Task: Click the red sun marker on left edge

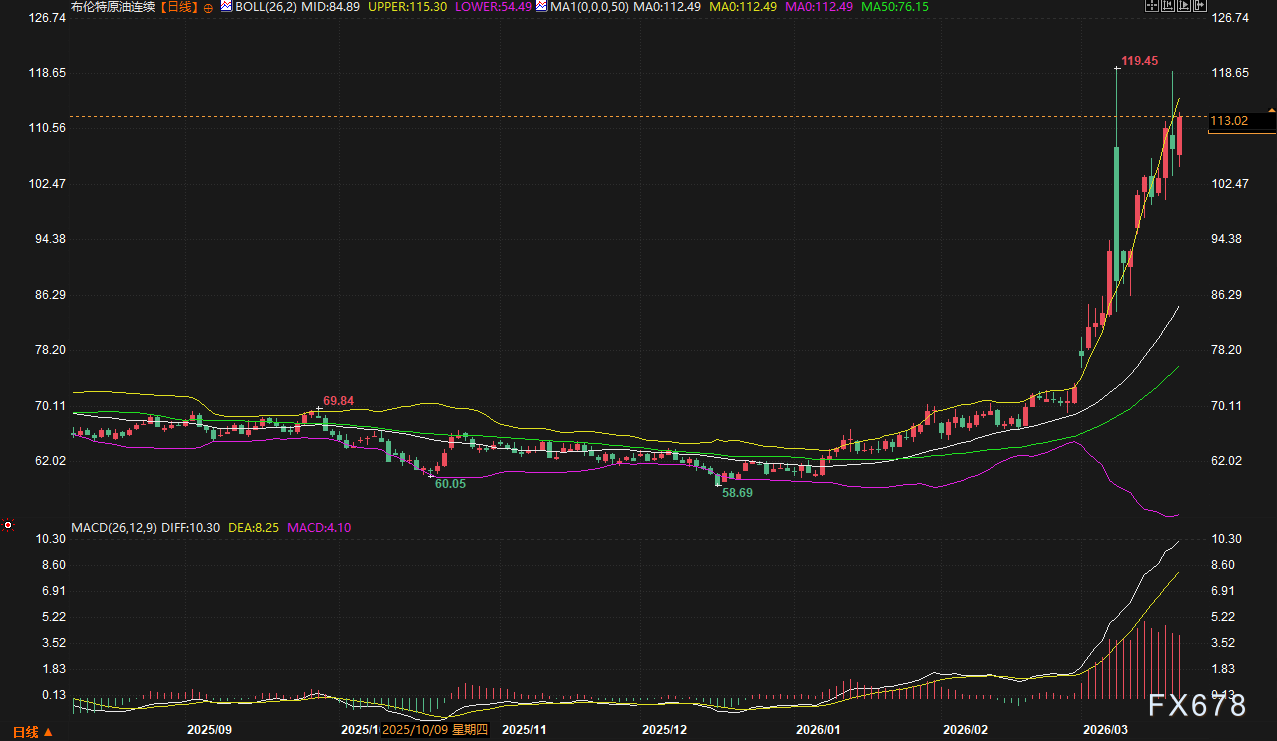Action: point(8,524)
